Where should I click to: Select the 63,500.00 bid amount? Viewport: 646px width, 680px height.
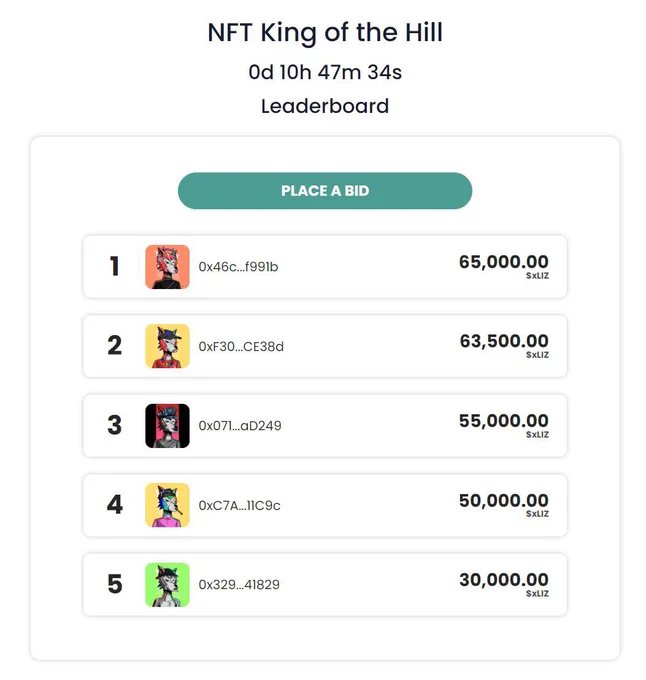[x=504, y=341]
